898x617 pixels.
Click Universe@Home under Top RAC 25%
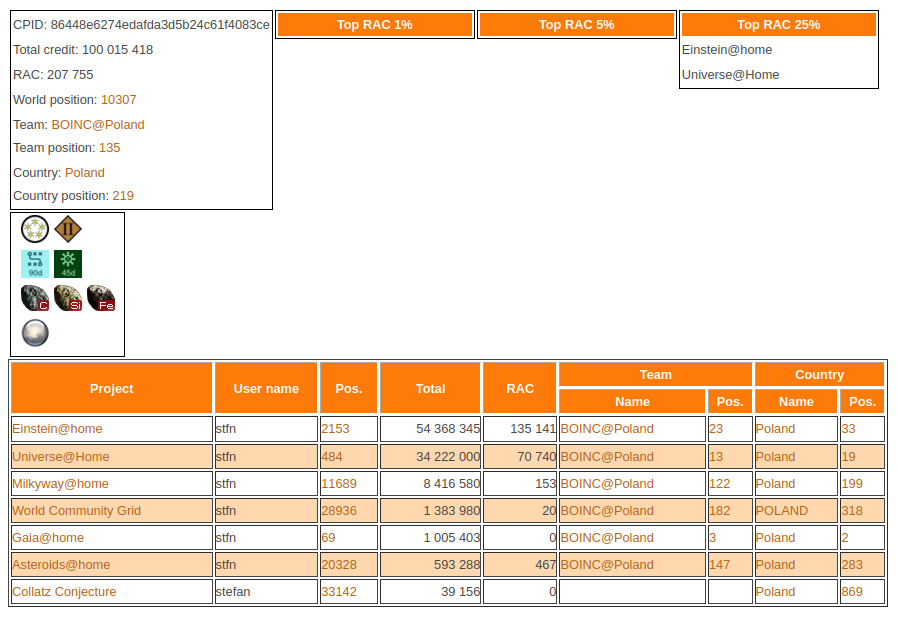click(x=730, y=74)
